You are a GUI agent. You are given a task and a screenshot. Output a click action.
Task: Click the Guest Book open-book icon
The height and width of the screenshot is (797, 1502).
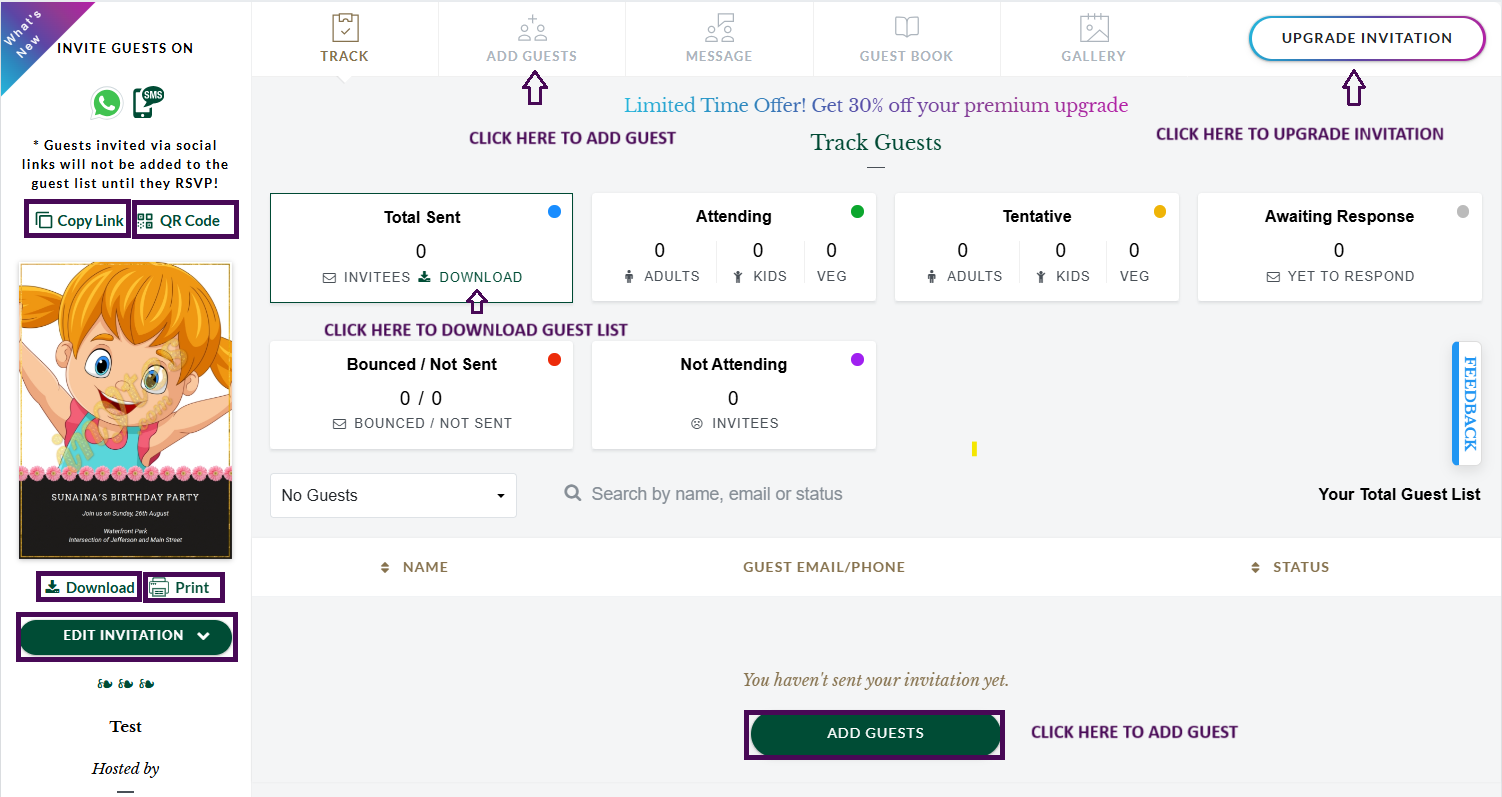(906, 28)
